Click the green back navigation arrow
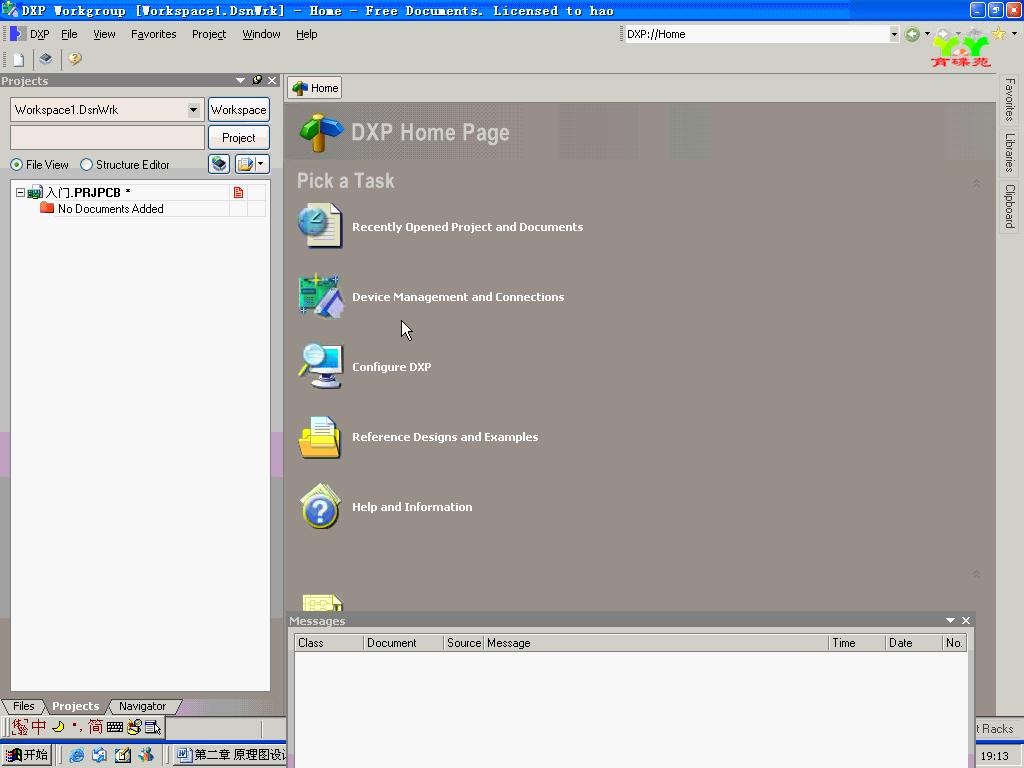Screen dimensions: 1024x768 (912, 34)
